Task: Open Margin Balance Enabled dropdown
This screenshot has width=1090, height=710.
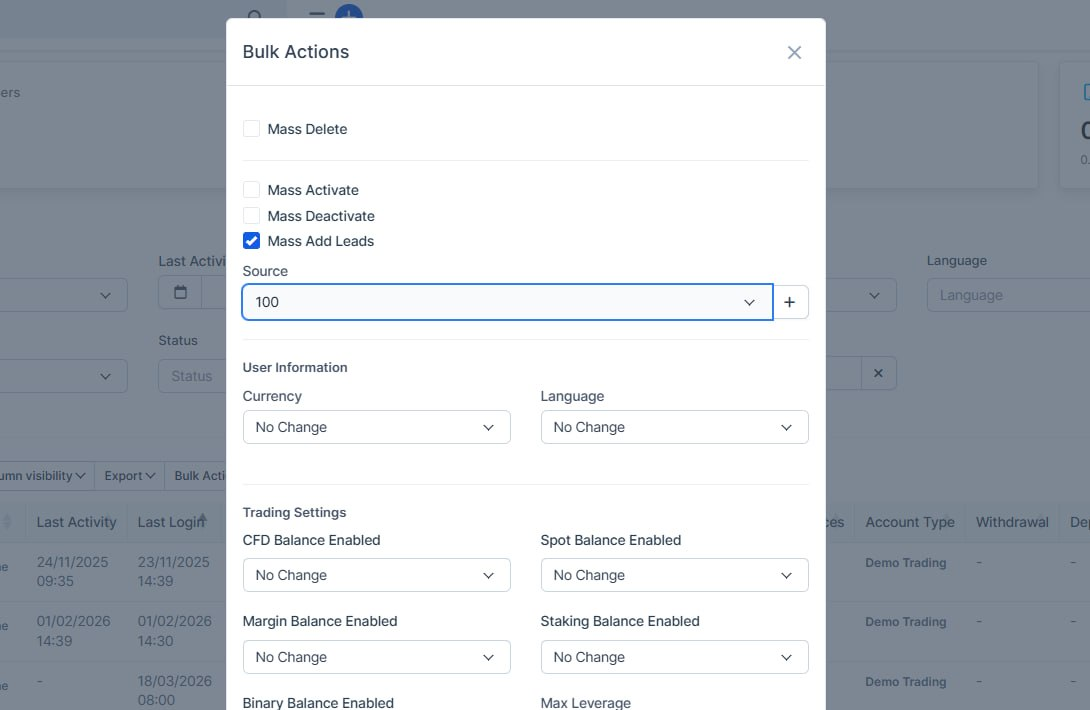Action: pos(376,657)
